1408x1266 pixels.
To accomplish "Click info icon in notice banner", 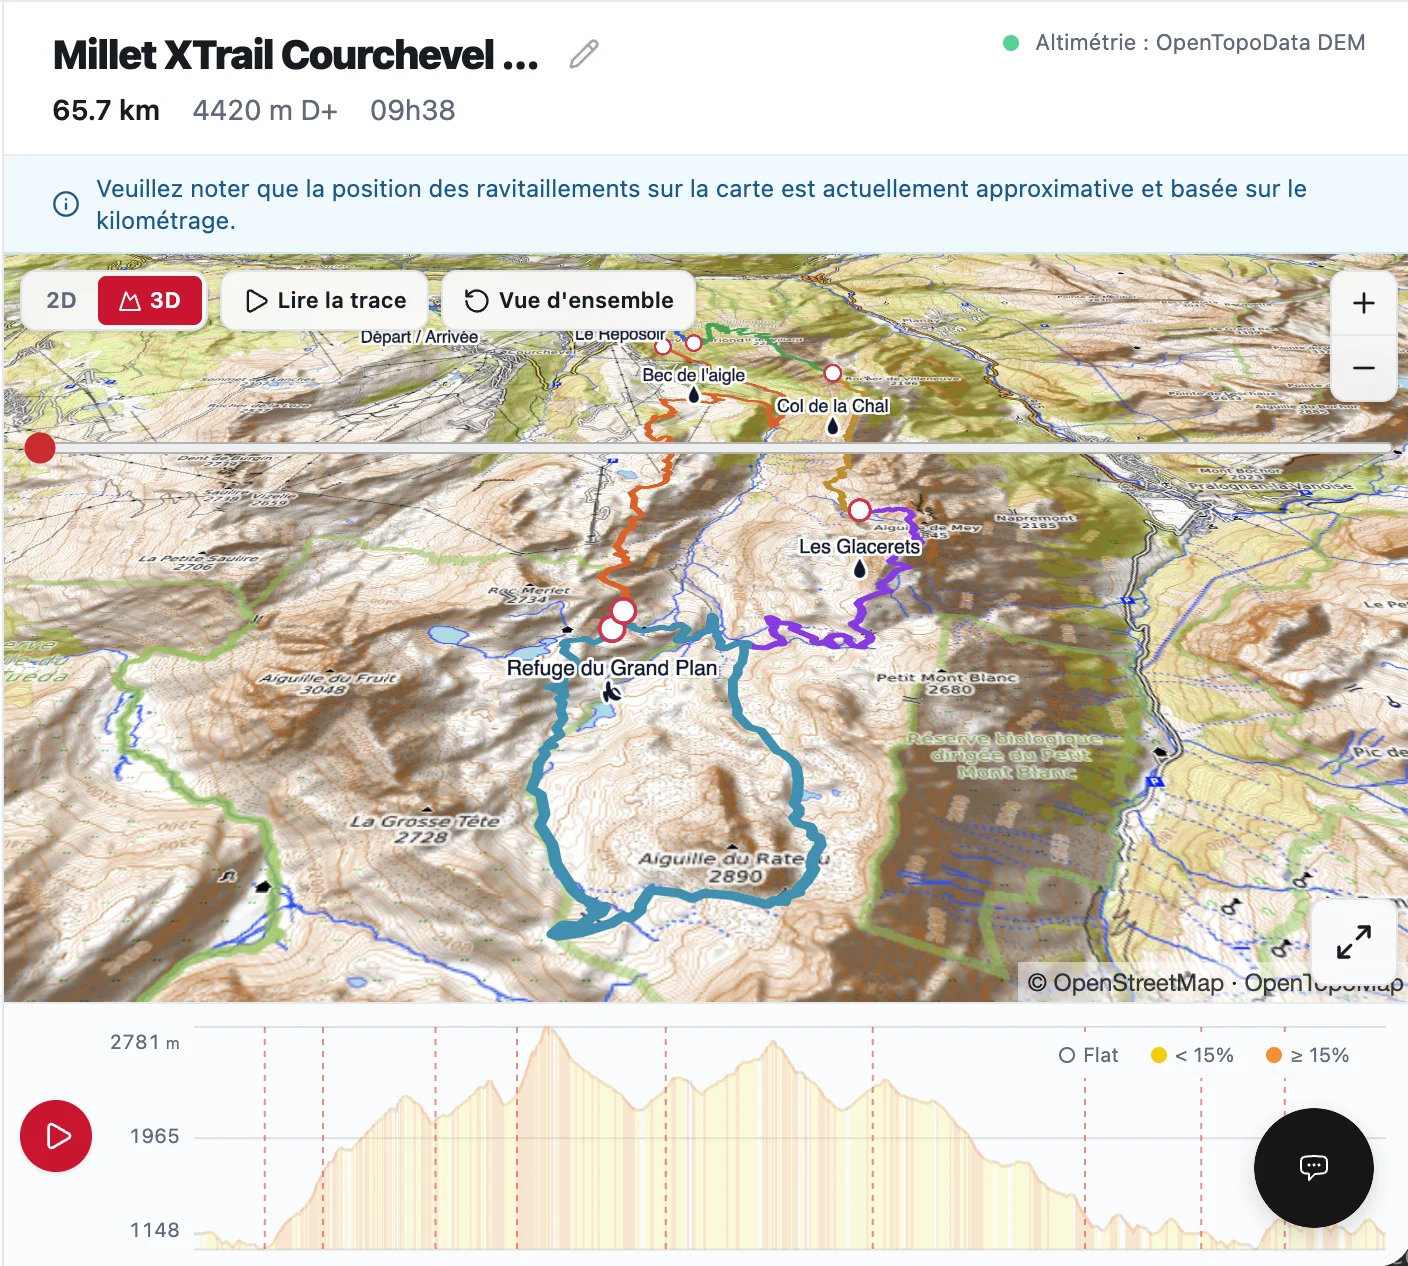I will coord(66,204).
